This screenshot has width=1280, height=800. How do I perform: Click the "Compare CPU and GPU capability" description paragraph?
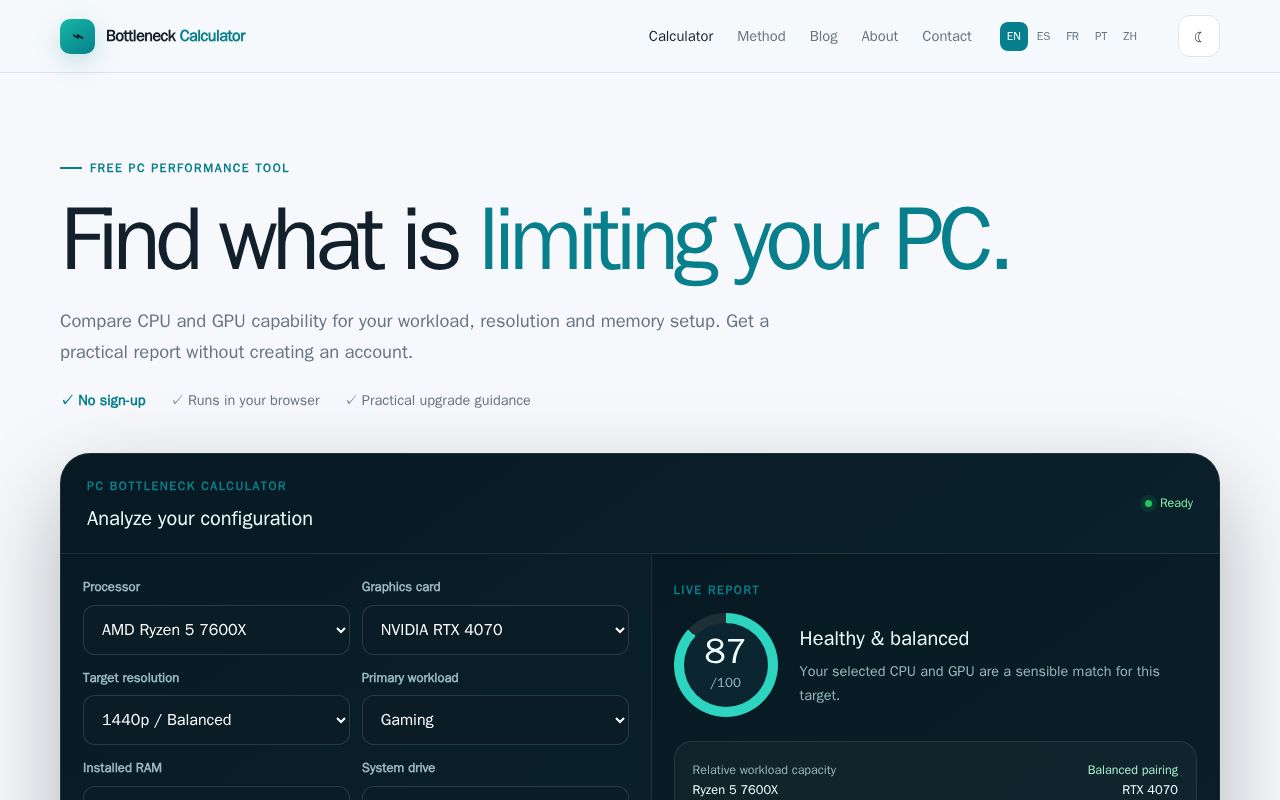(x=415, y=337)
